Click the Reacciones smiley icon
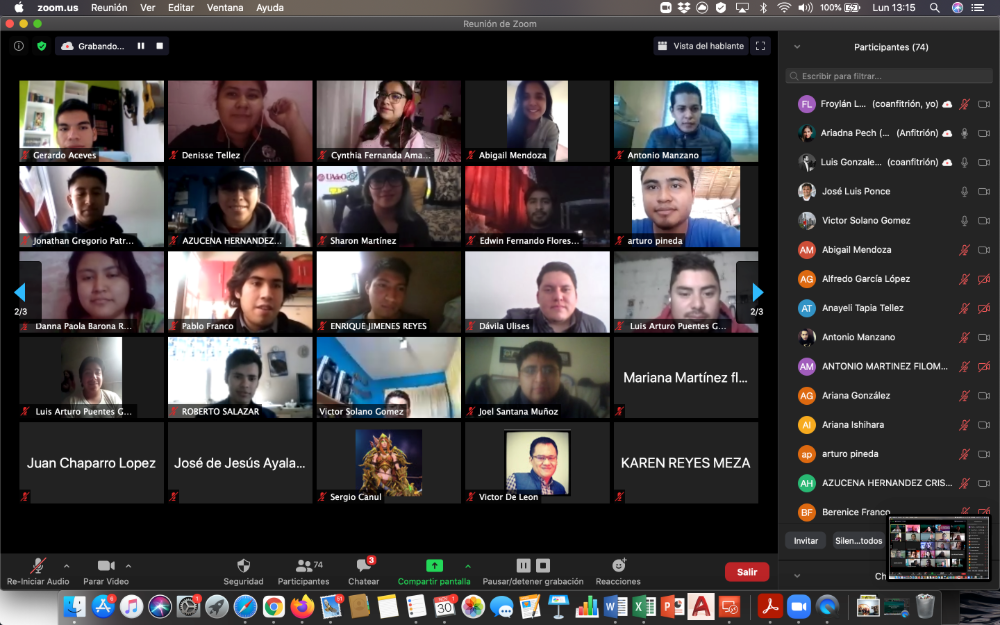 (x=618, y=566)
